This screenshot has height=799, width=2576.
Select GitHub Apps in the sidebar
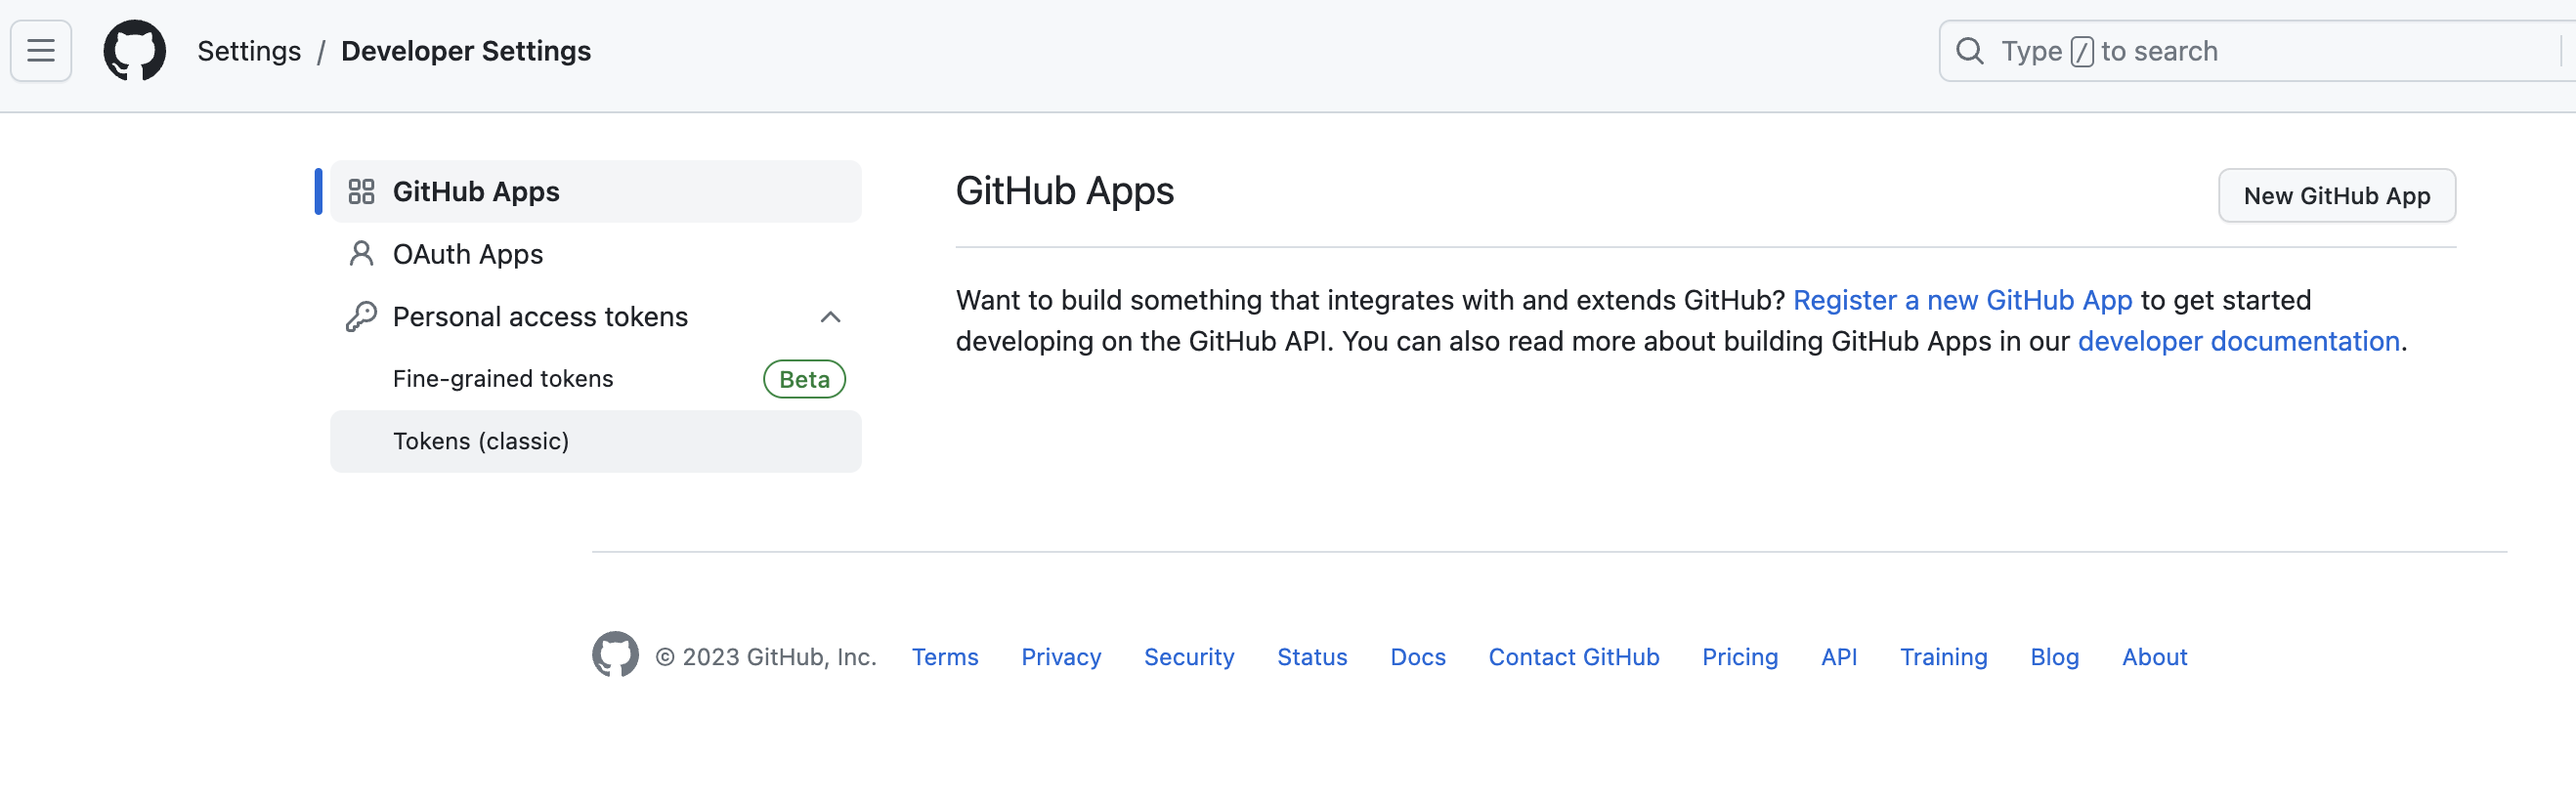[596, 192]
